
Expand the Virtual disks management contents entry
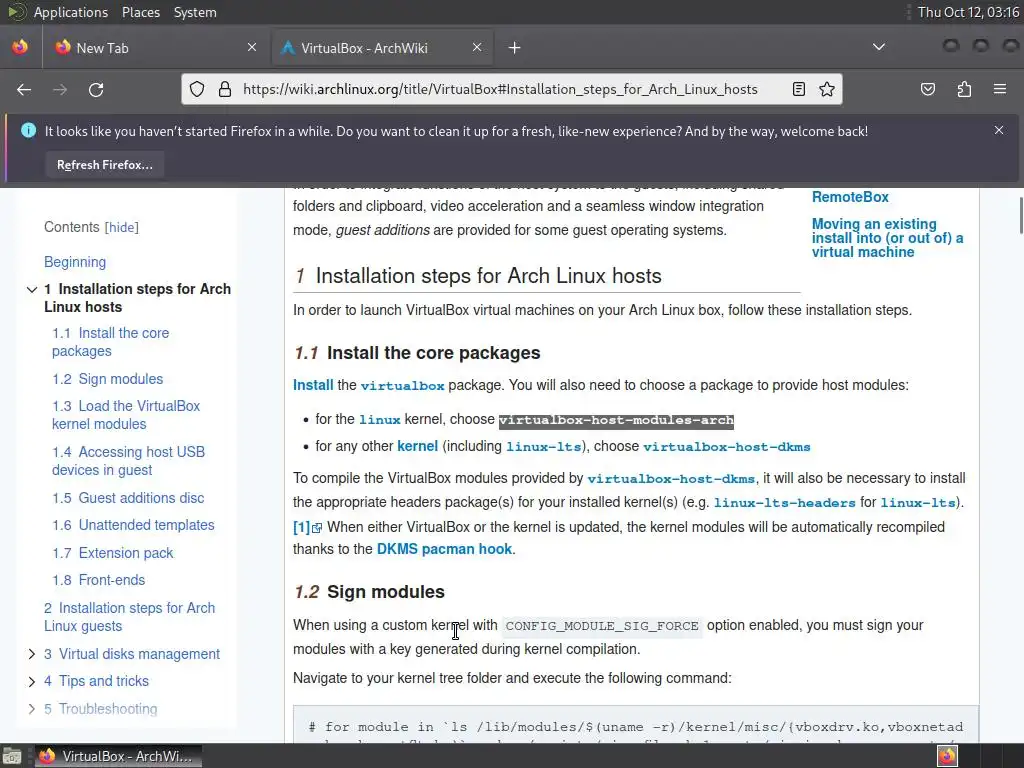[x=31, y=654]
